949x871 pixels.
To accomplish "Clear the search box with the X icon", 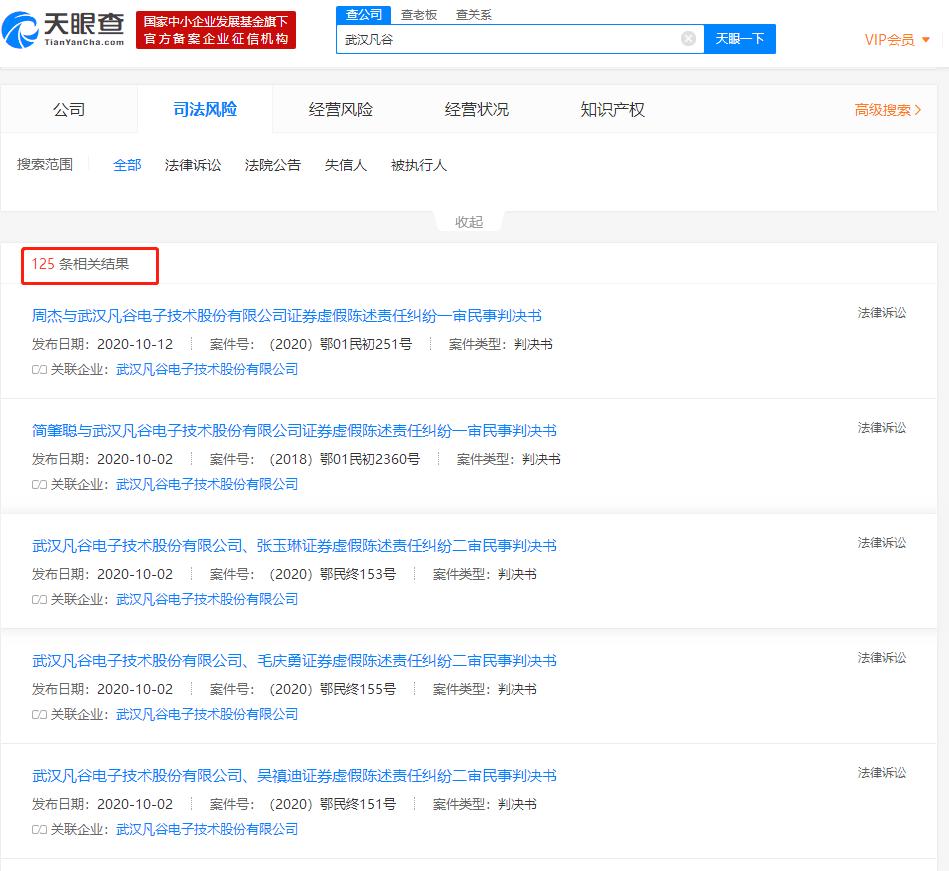I will click(688, 39).
